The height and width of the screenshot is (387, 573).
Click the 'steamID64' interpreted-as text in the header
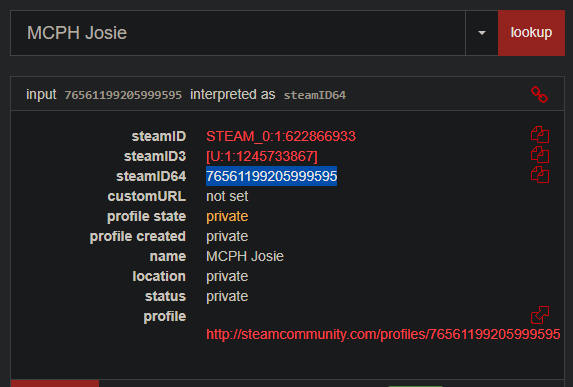point(315,95)
